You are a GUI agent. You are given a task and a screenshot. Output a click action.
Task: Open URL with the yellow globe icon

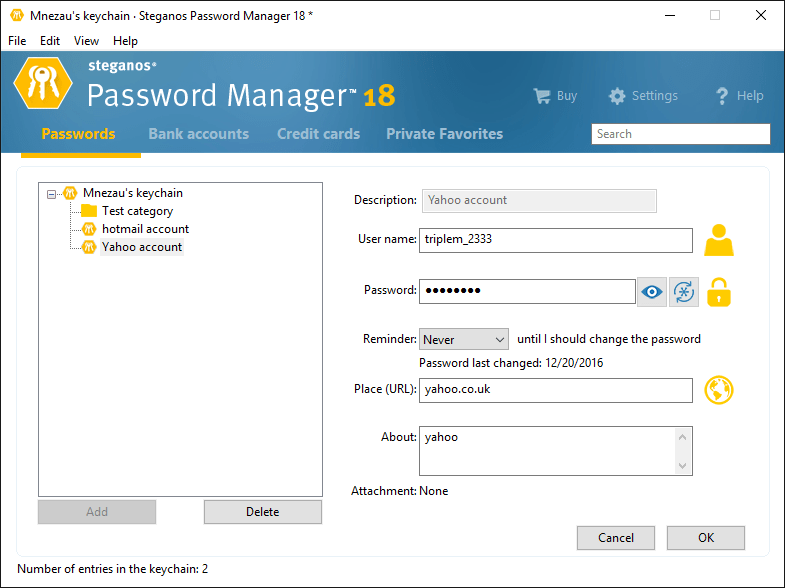click(x=719, y=390)
